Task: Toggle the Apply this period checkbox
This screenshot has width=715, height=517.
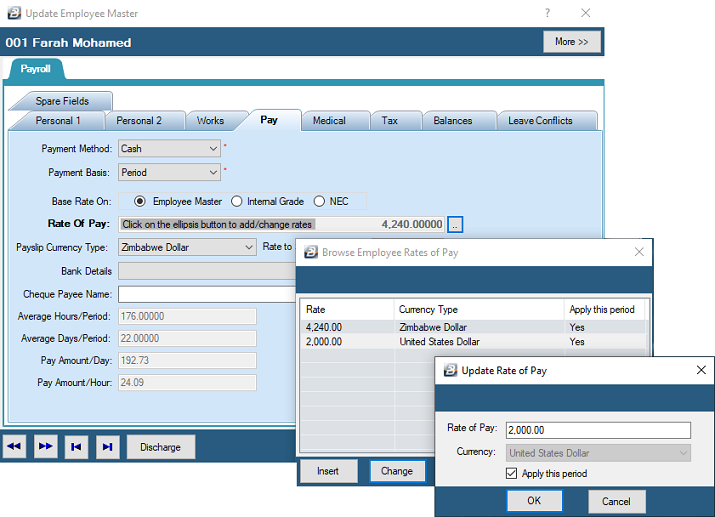Action: point(511,473)
